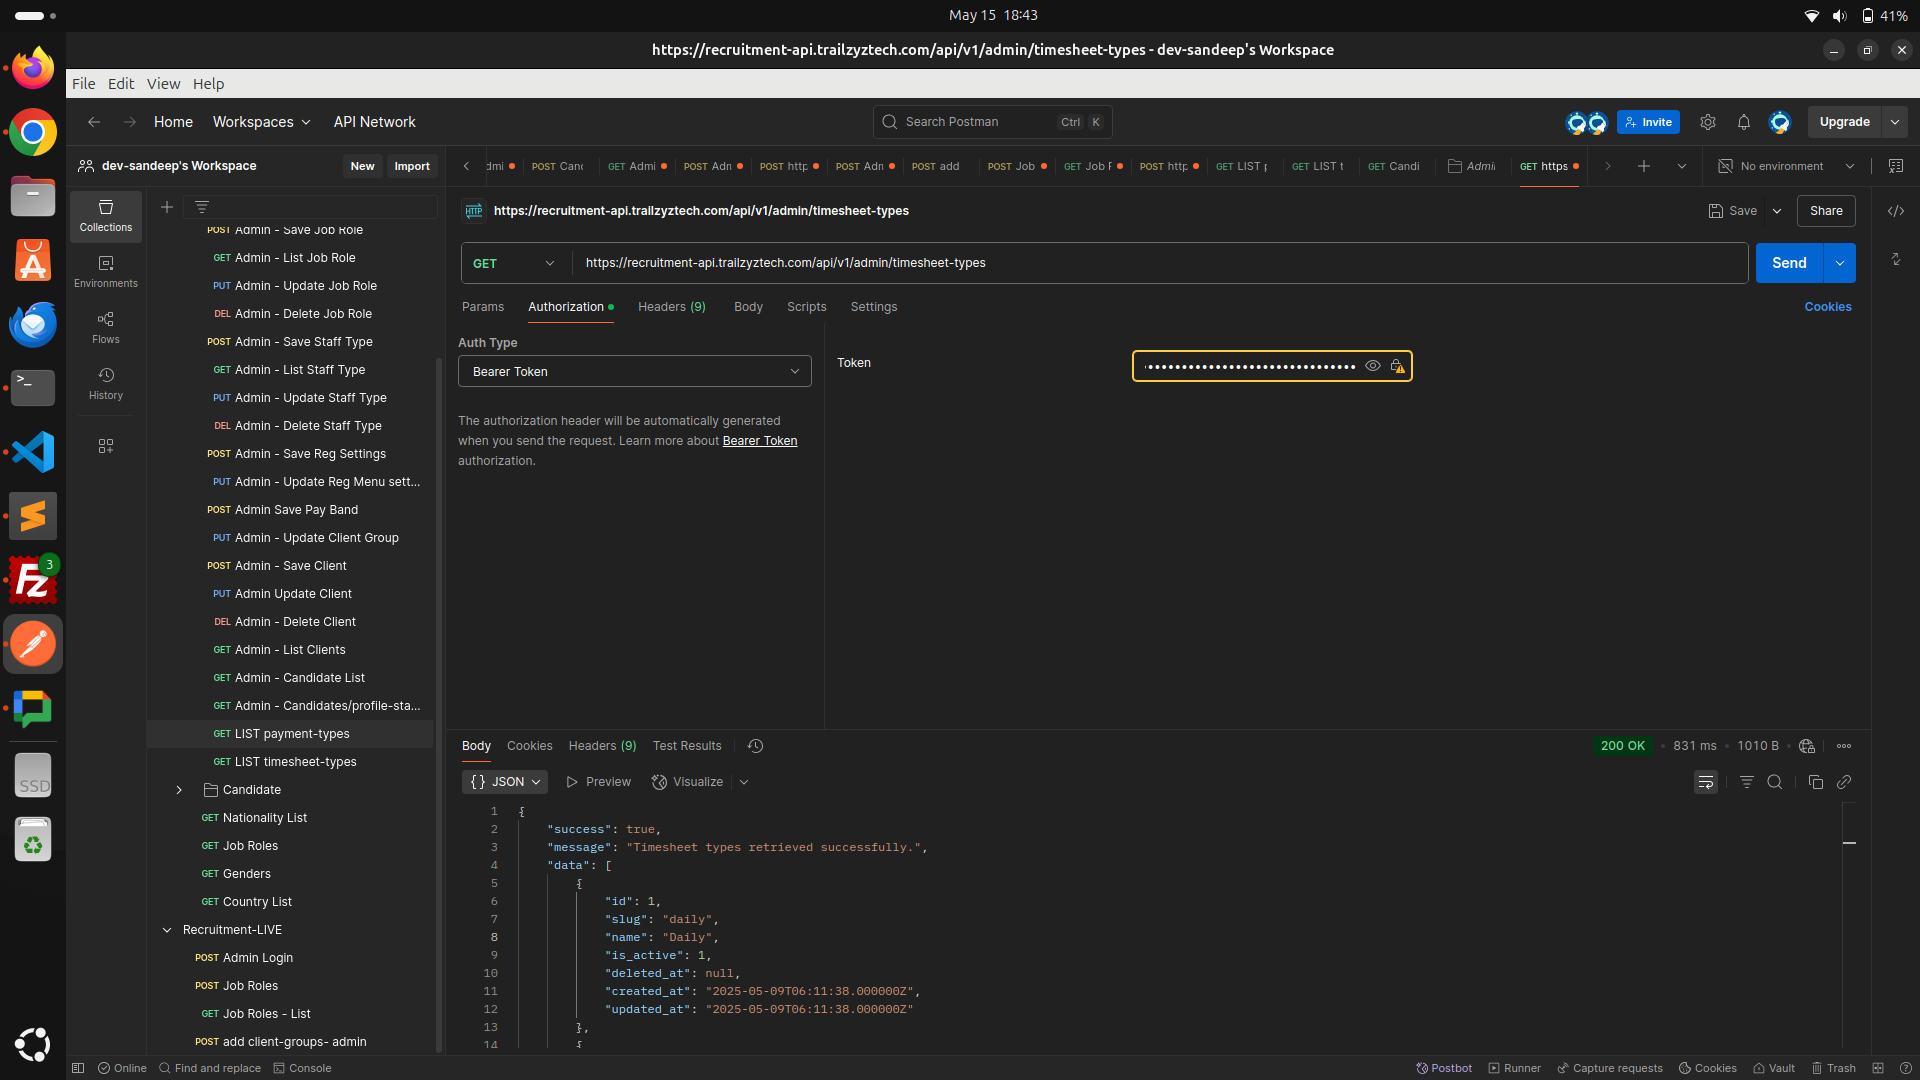Go back with the navigation arrow
Screen dimensions: 1920x1080
(94, 122)
